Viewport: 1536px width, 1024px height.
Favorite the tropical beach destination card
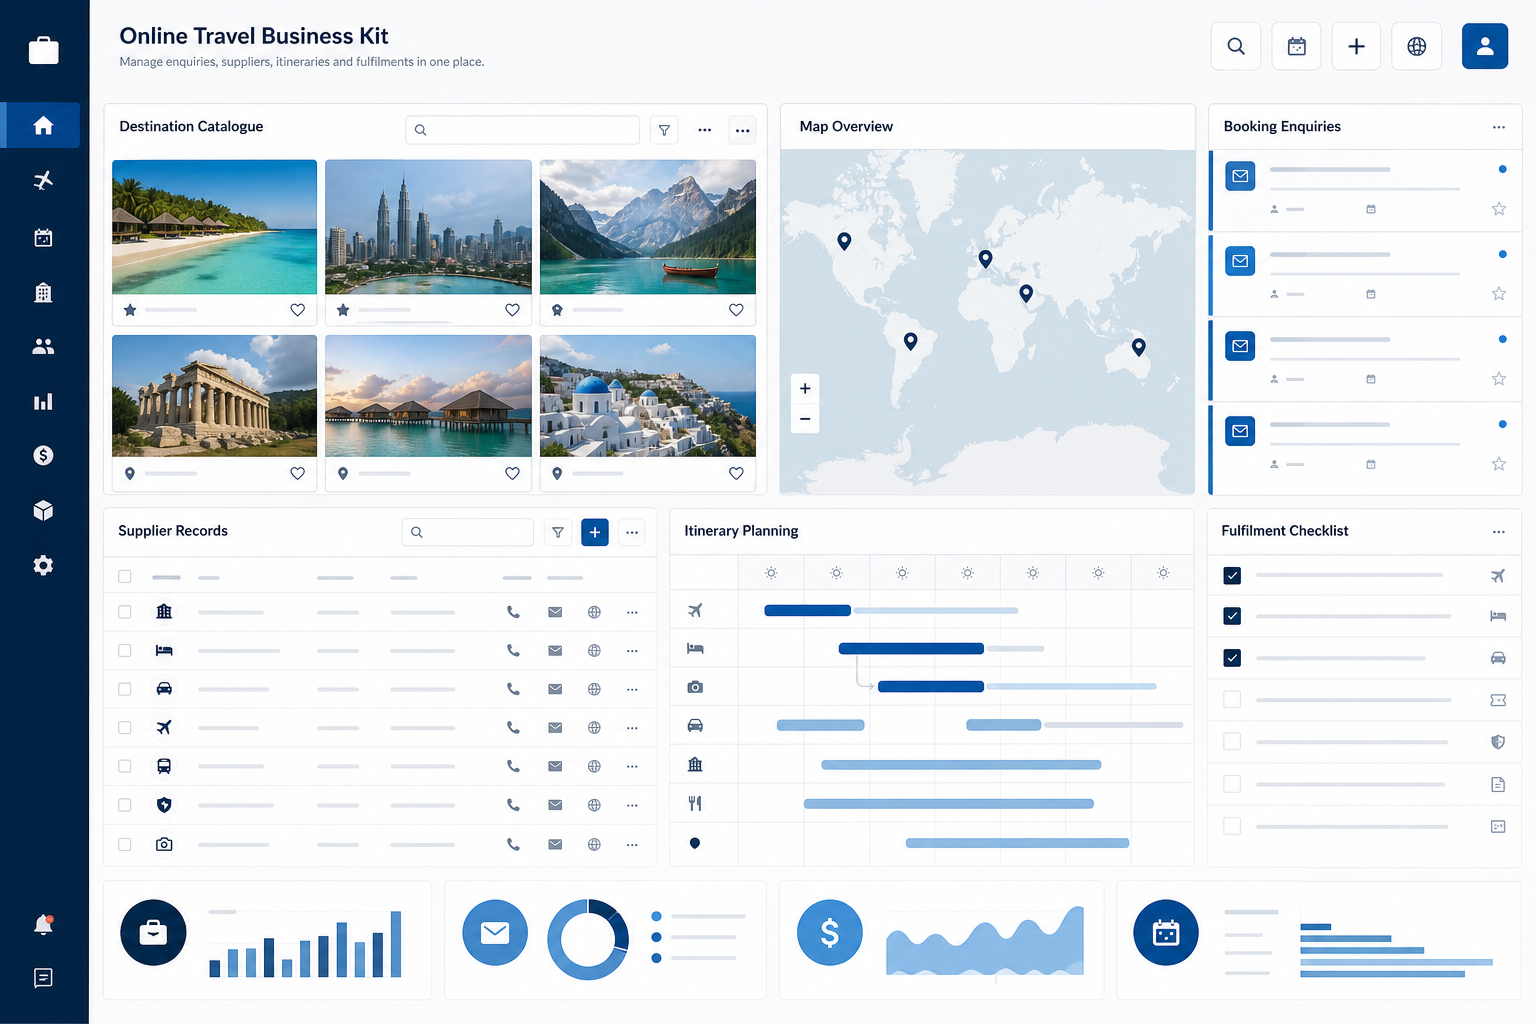(297, 310)
